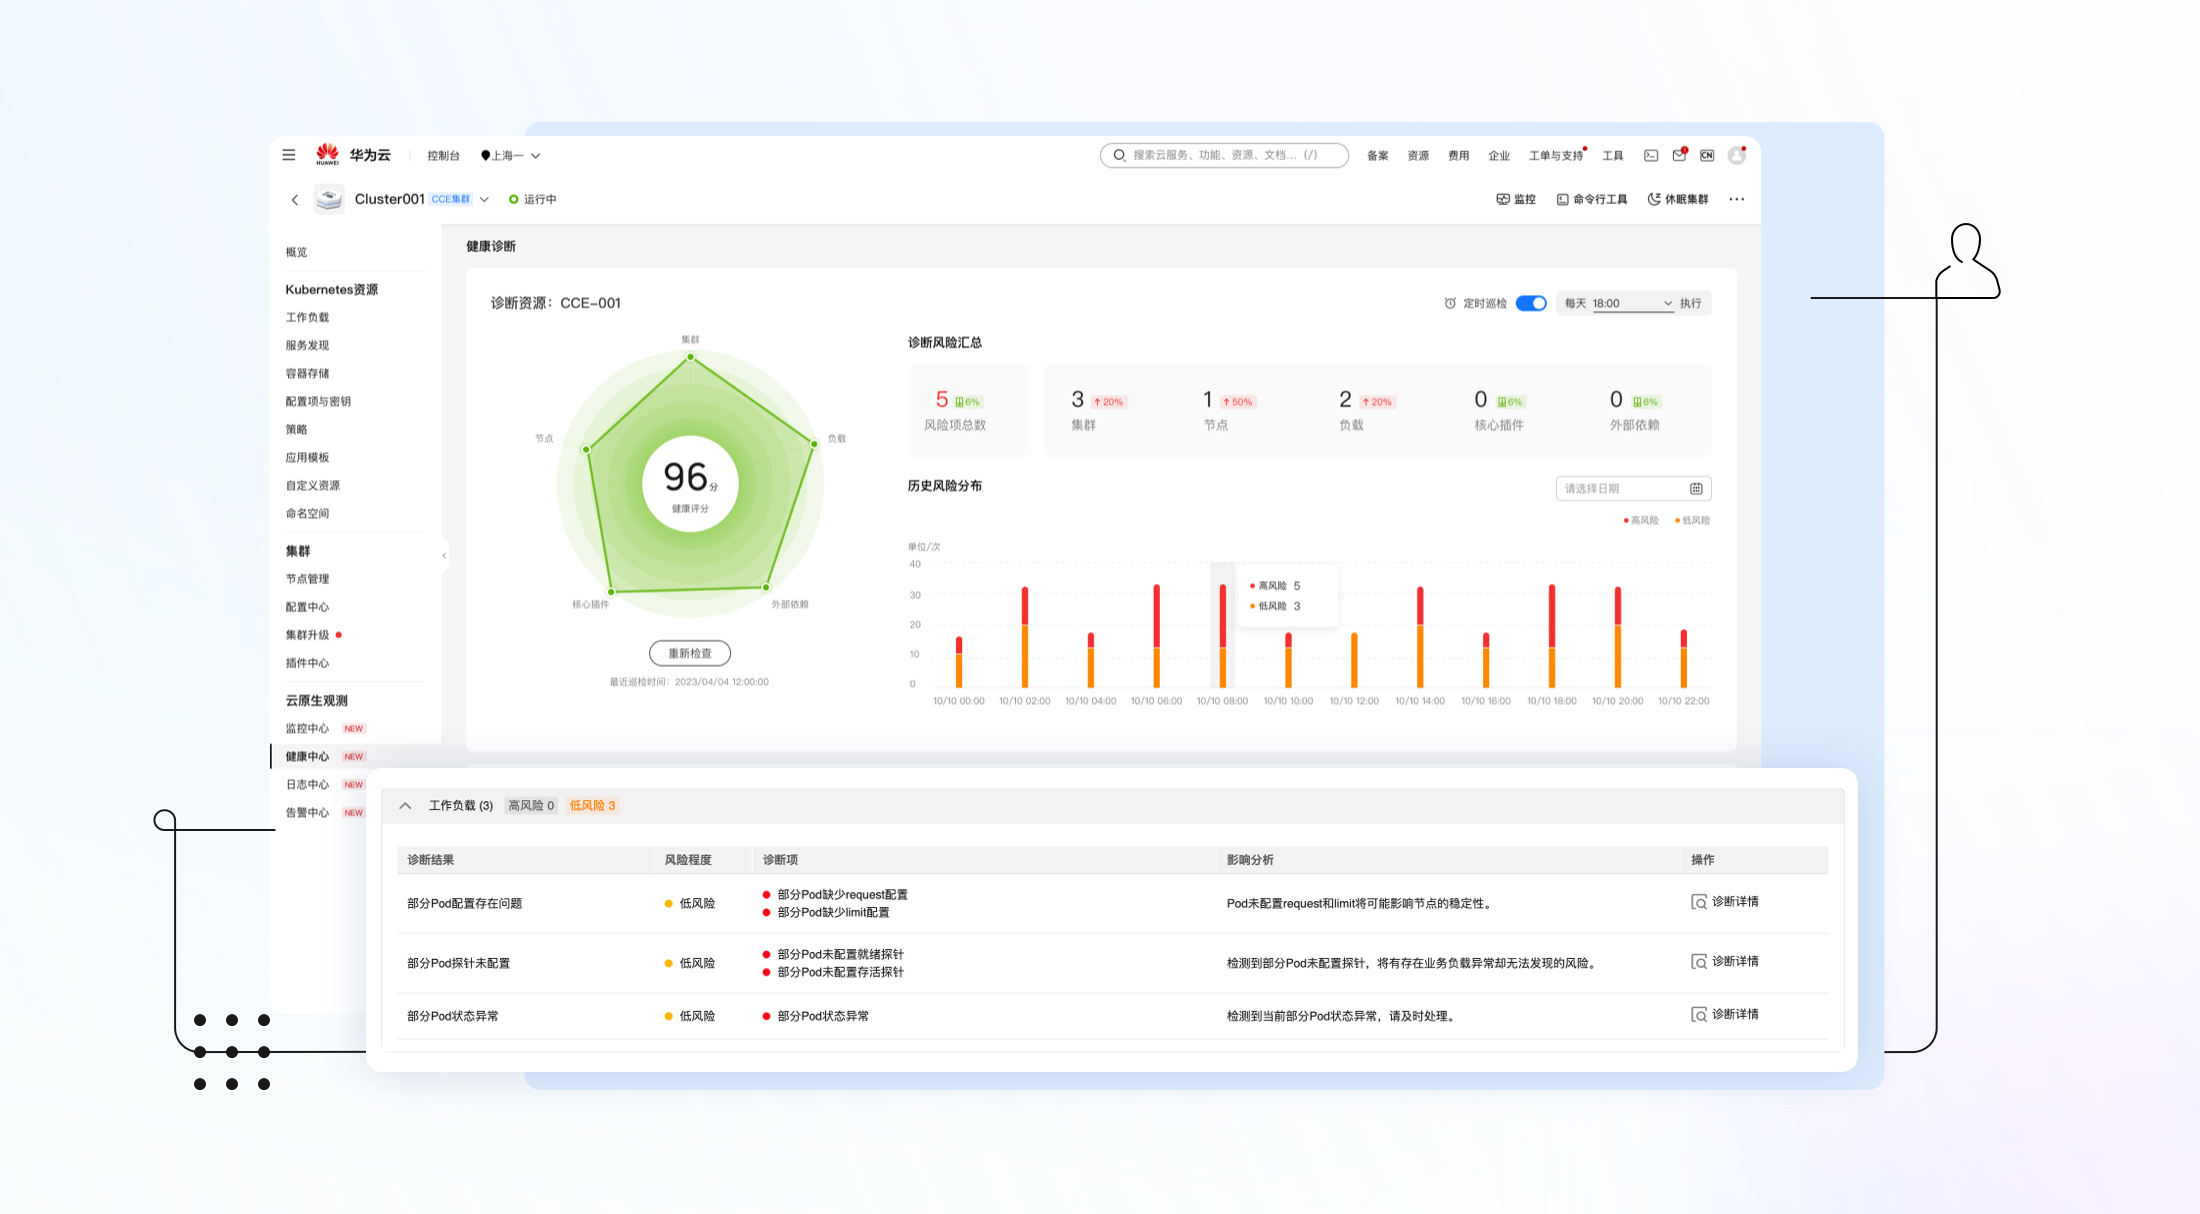This screenshot has width=2200, height=1214.
Task: Click the 10/10 08:00 risk bar
Action: (1222, 636)
